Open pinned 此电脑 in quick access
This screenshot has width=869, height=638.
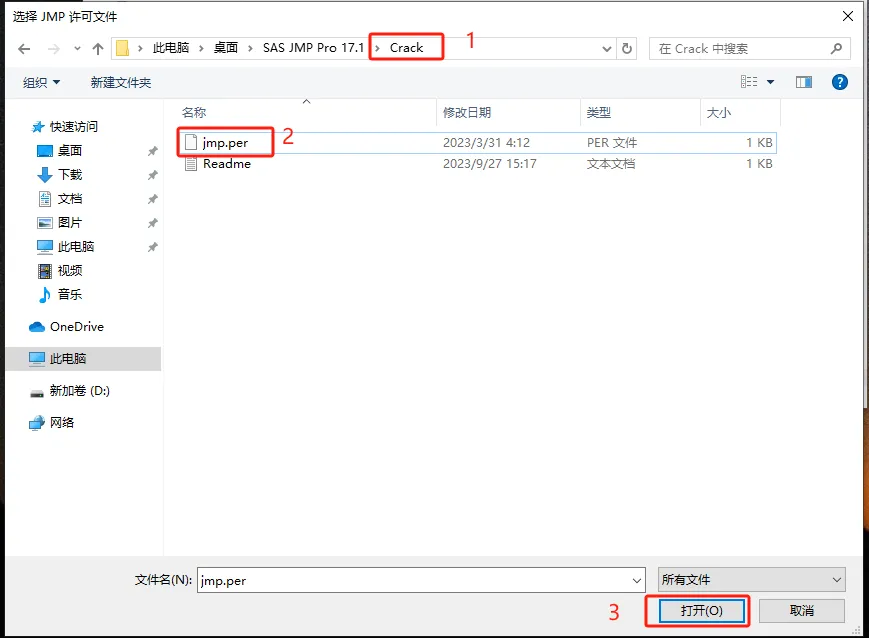pos(76,246)
